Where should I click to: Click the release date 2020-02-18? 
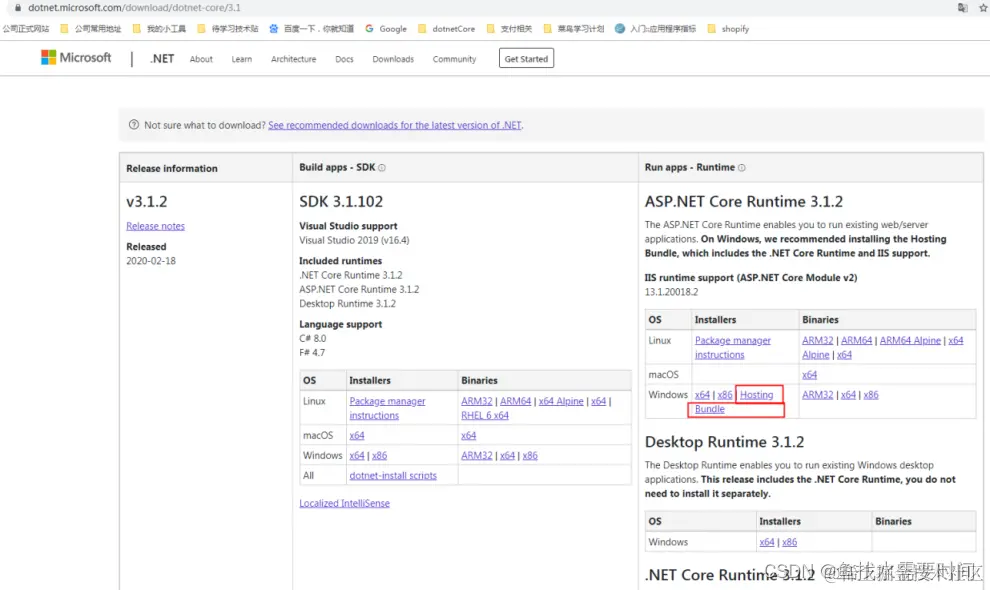151,261
